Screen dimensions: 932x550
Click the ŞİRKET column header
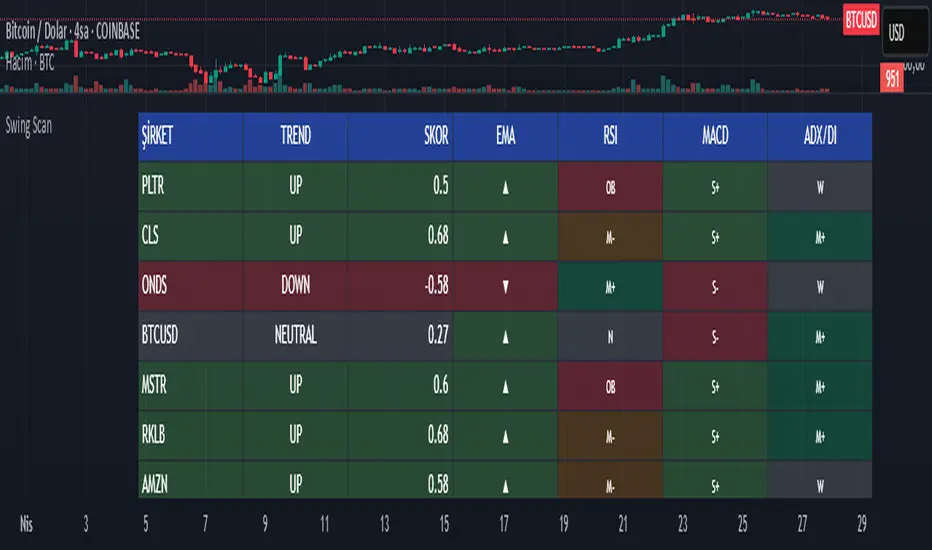pos(191,136)
